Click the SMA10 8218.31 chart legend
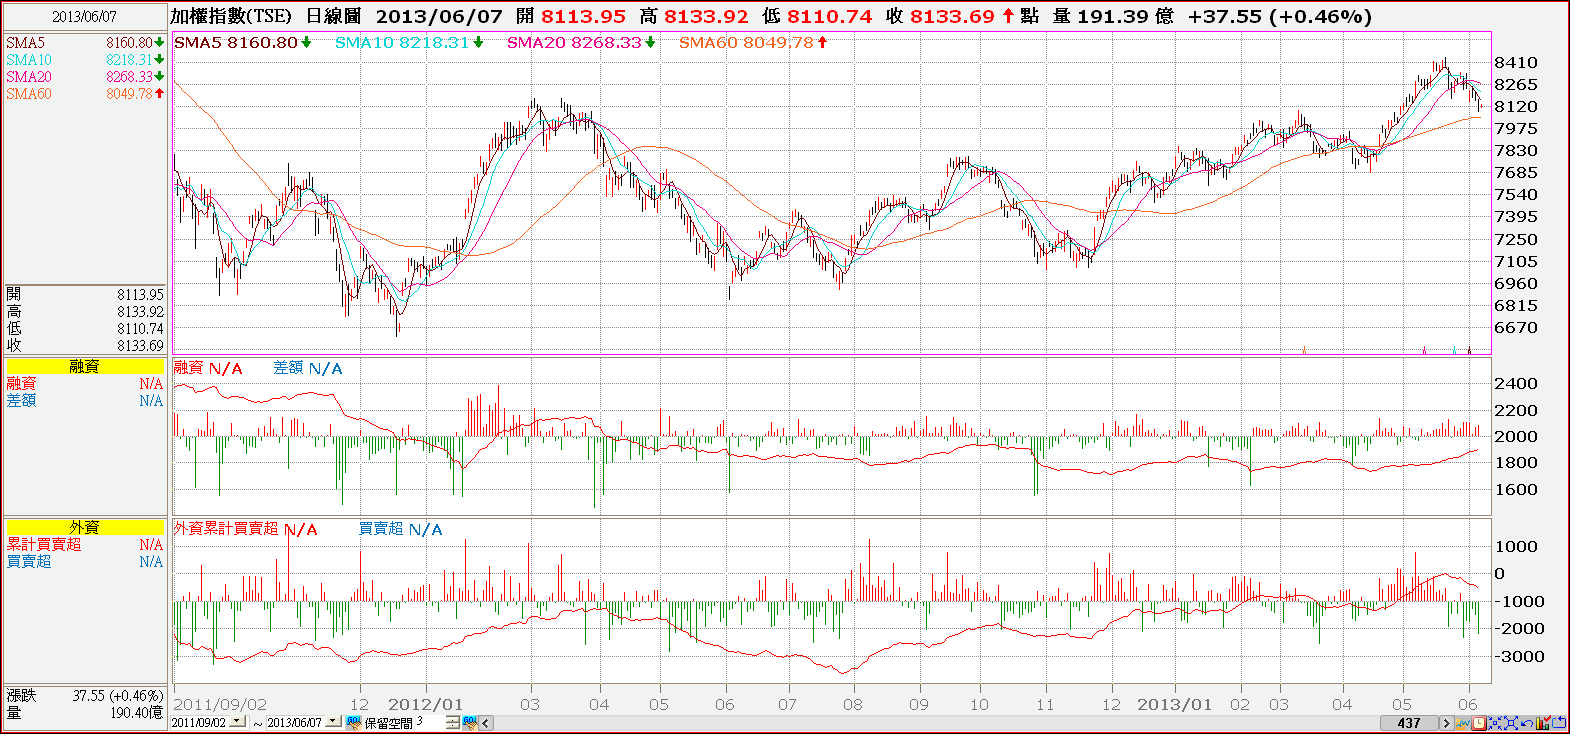Screen dimensions: 1570x734 (409, 42)
